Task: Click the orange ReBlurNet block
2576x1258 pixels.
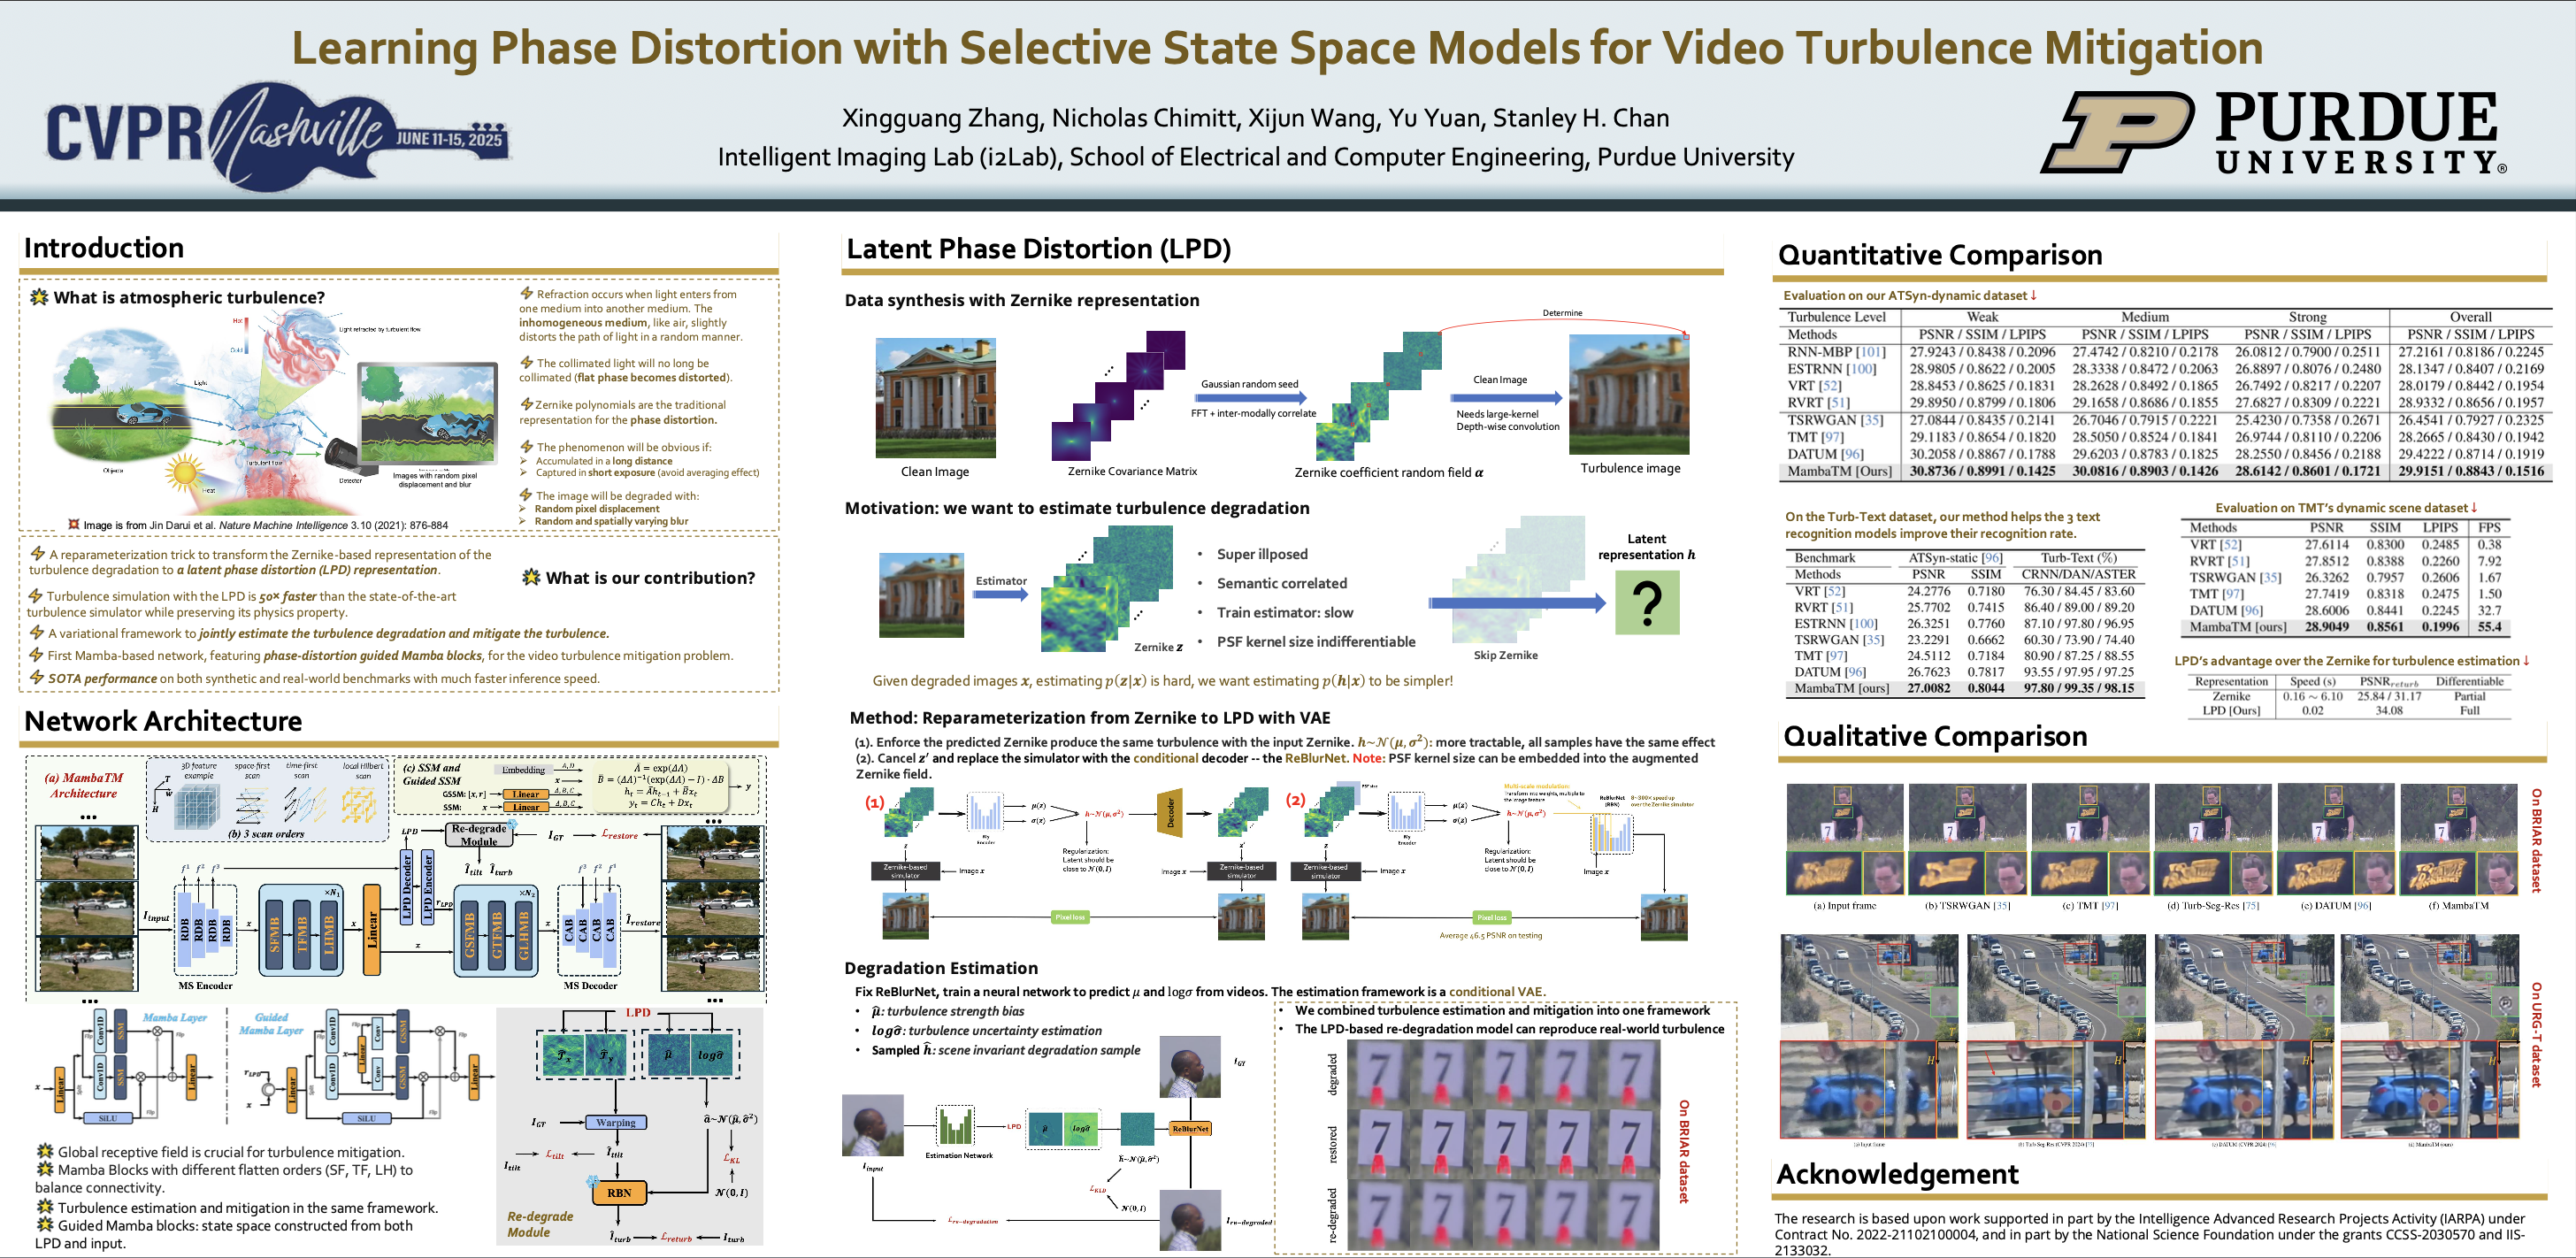Action: [x=1190, y=1128]
